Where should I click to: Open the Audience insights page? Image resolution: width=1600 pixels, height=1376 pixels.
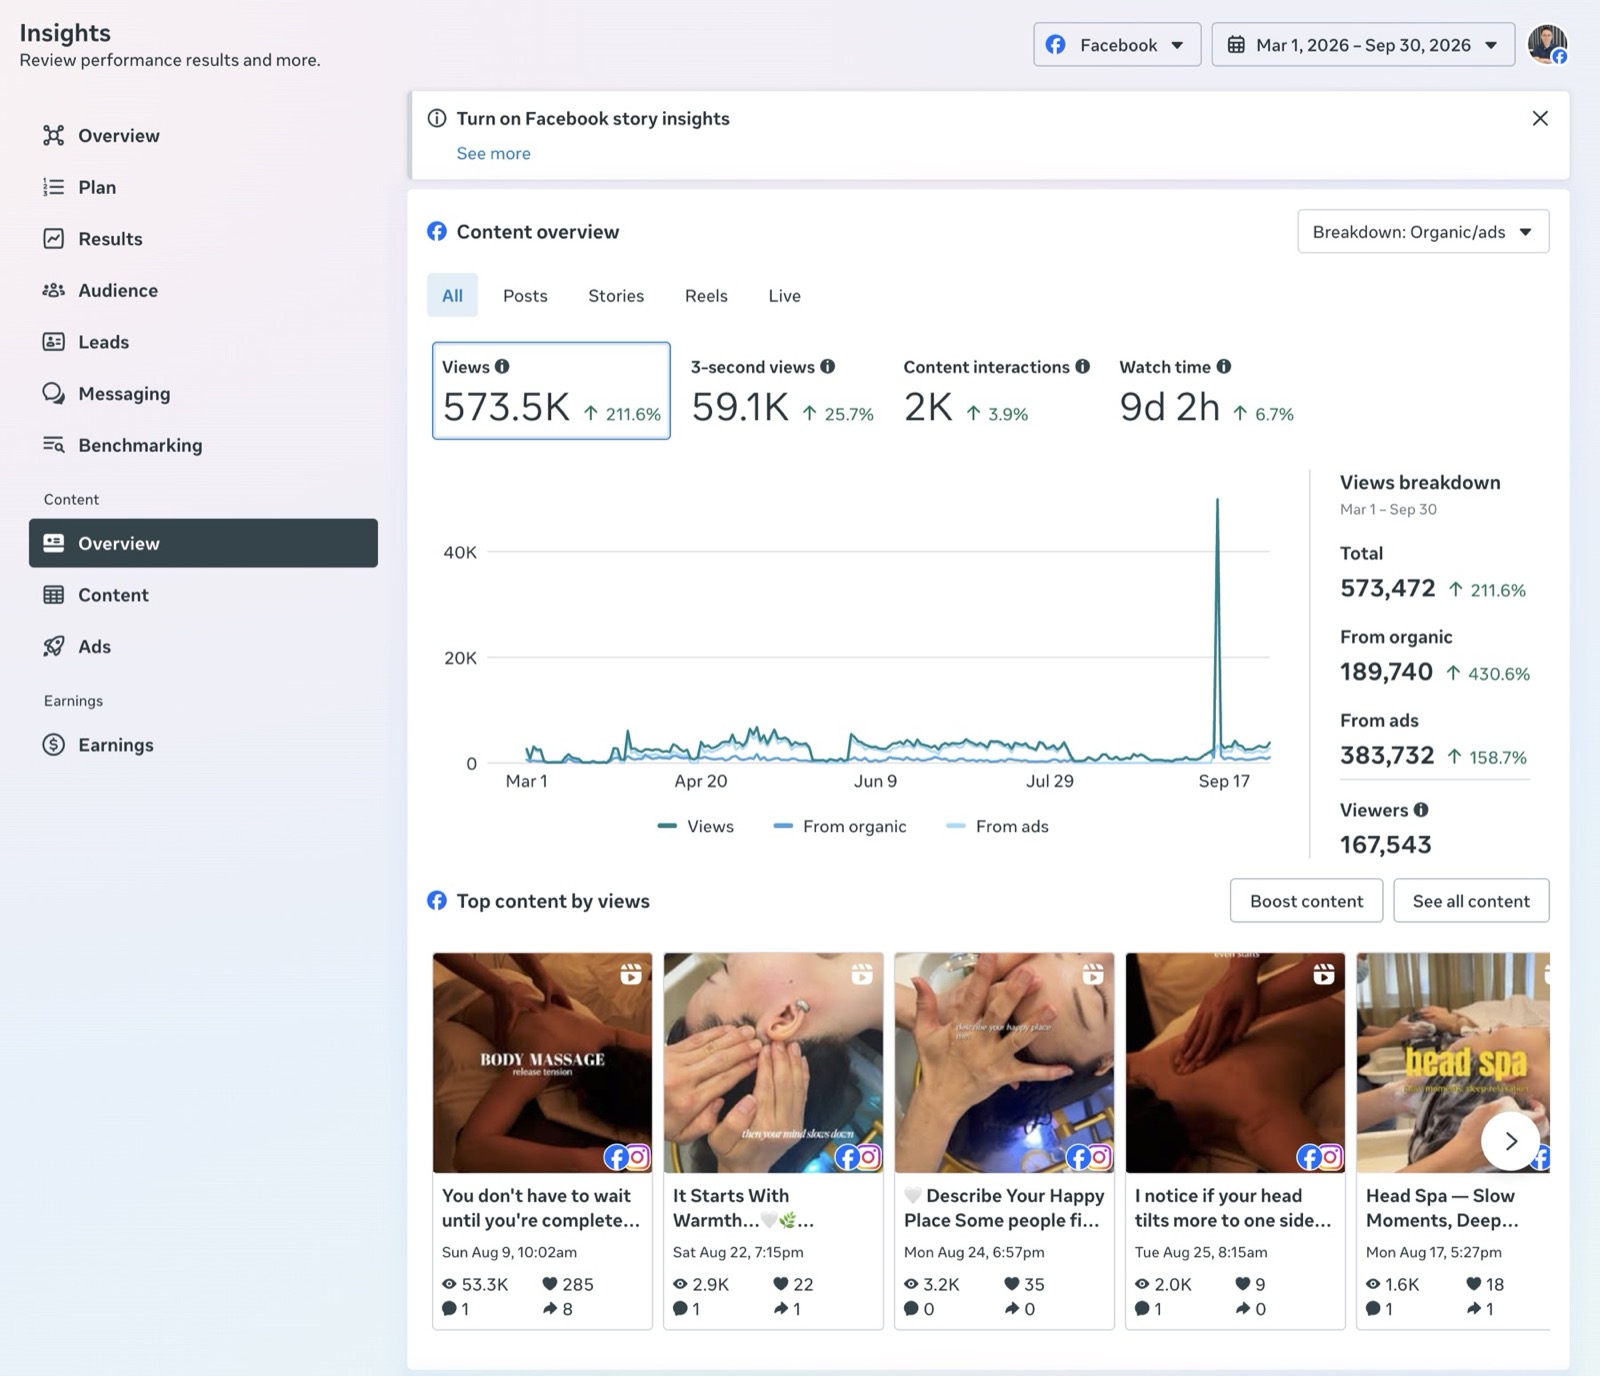click(x=100, y=290)
